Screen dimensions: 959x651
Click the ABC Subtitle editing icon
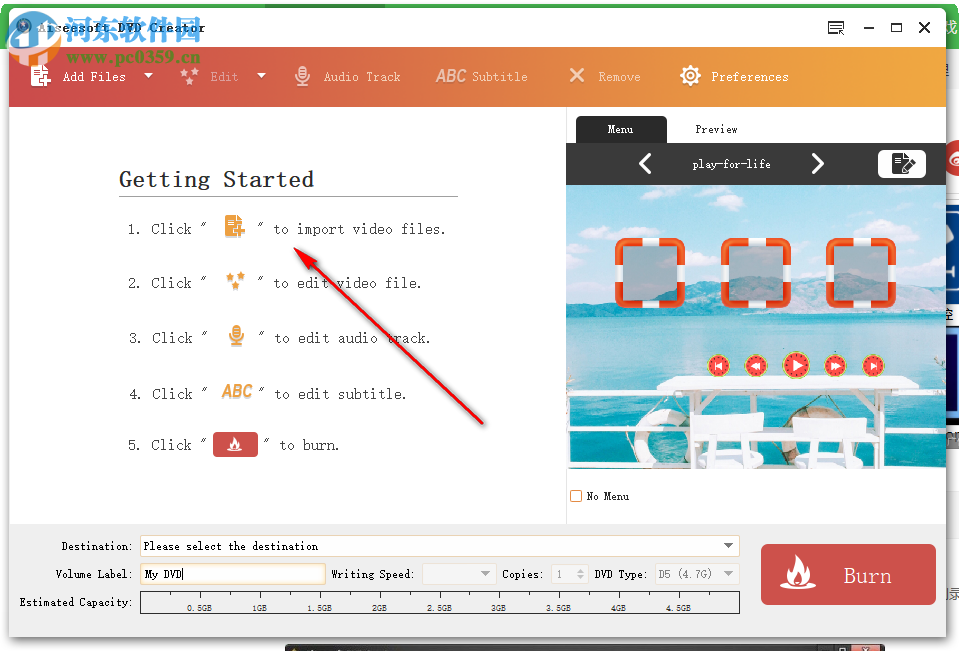point(452,75)
